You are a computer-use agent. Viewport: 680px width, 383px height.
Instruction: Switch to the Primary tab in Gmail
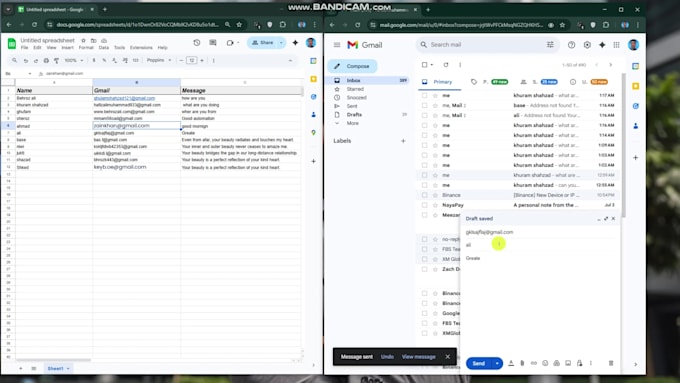(439, 82)
